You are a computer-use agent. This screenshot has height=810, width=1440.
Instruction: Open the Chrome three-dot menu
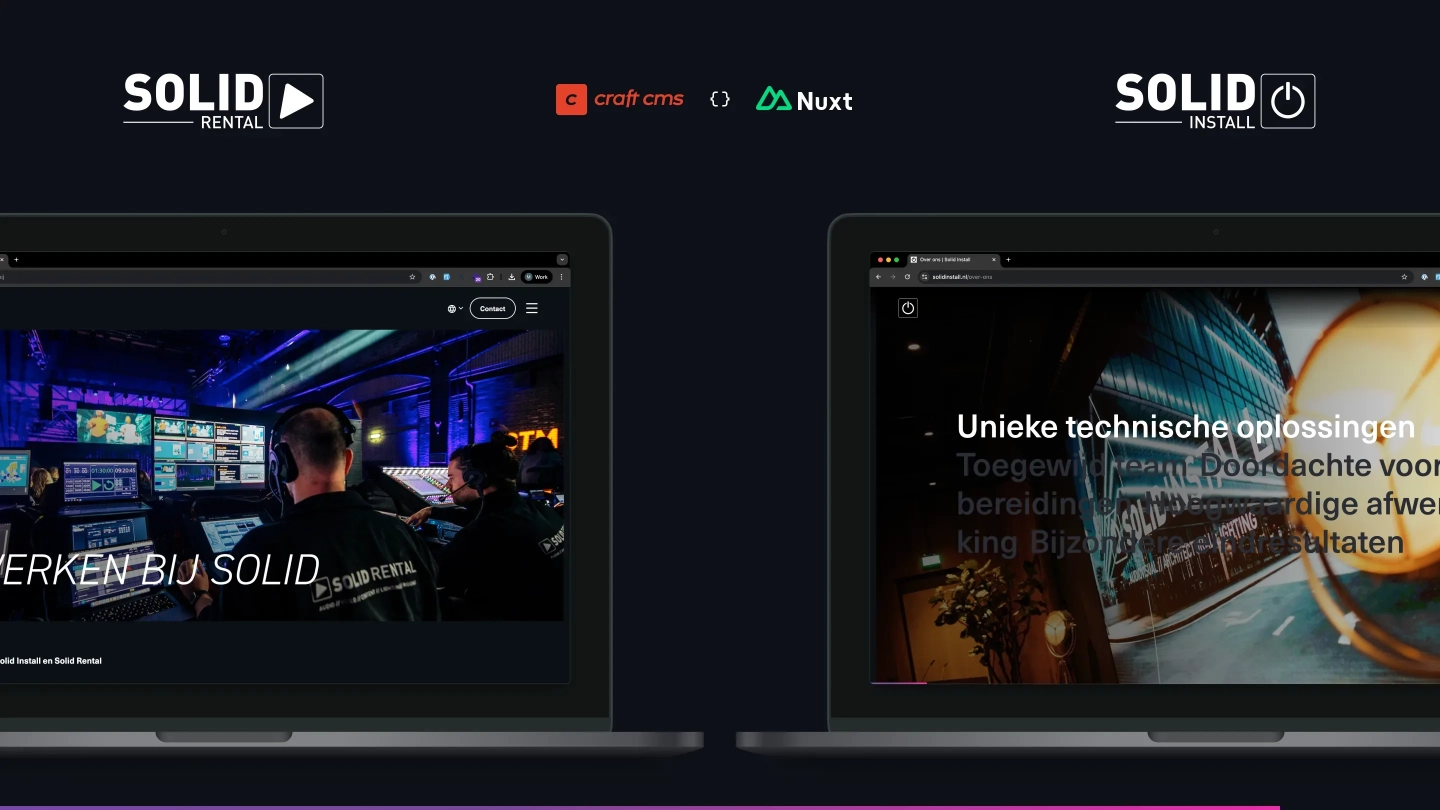561,277
